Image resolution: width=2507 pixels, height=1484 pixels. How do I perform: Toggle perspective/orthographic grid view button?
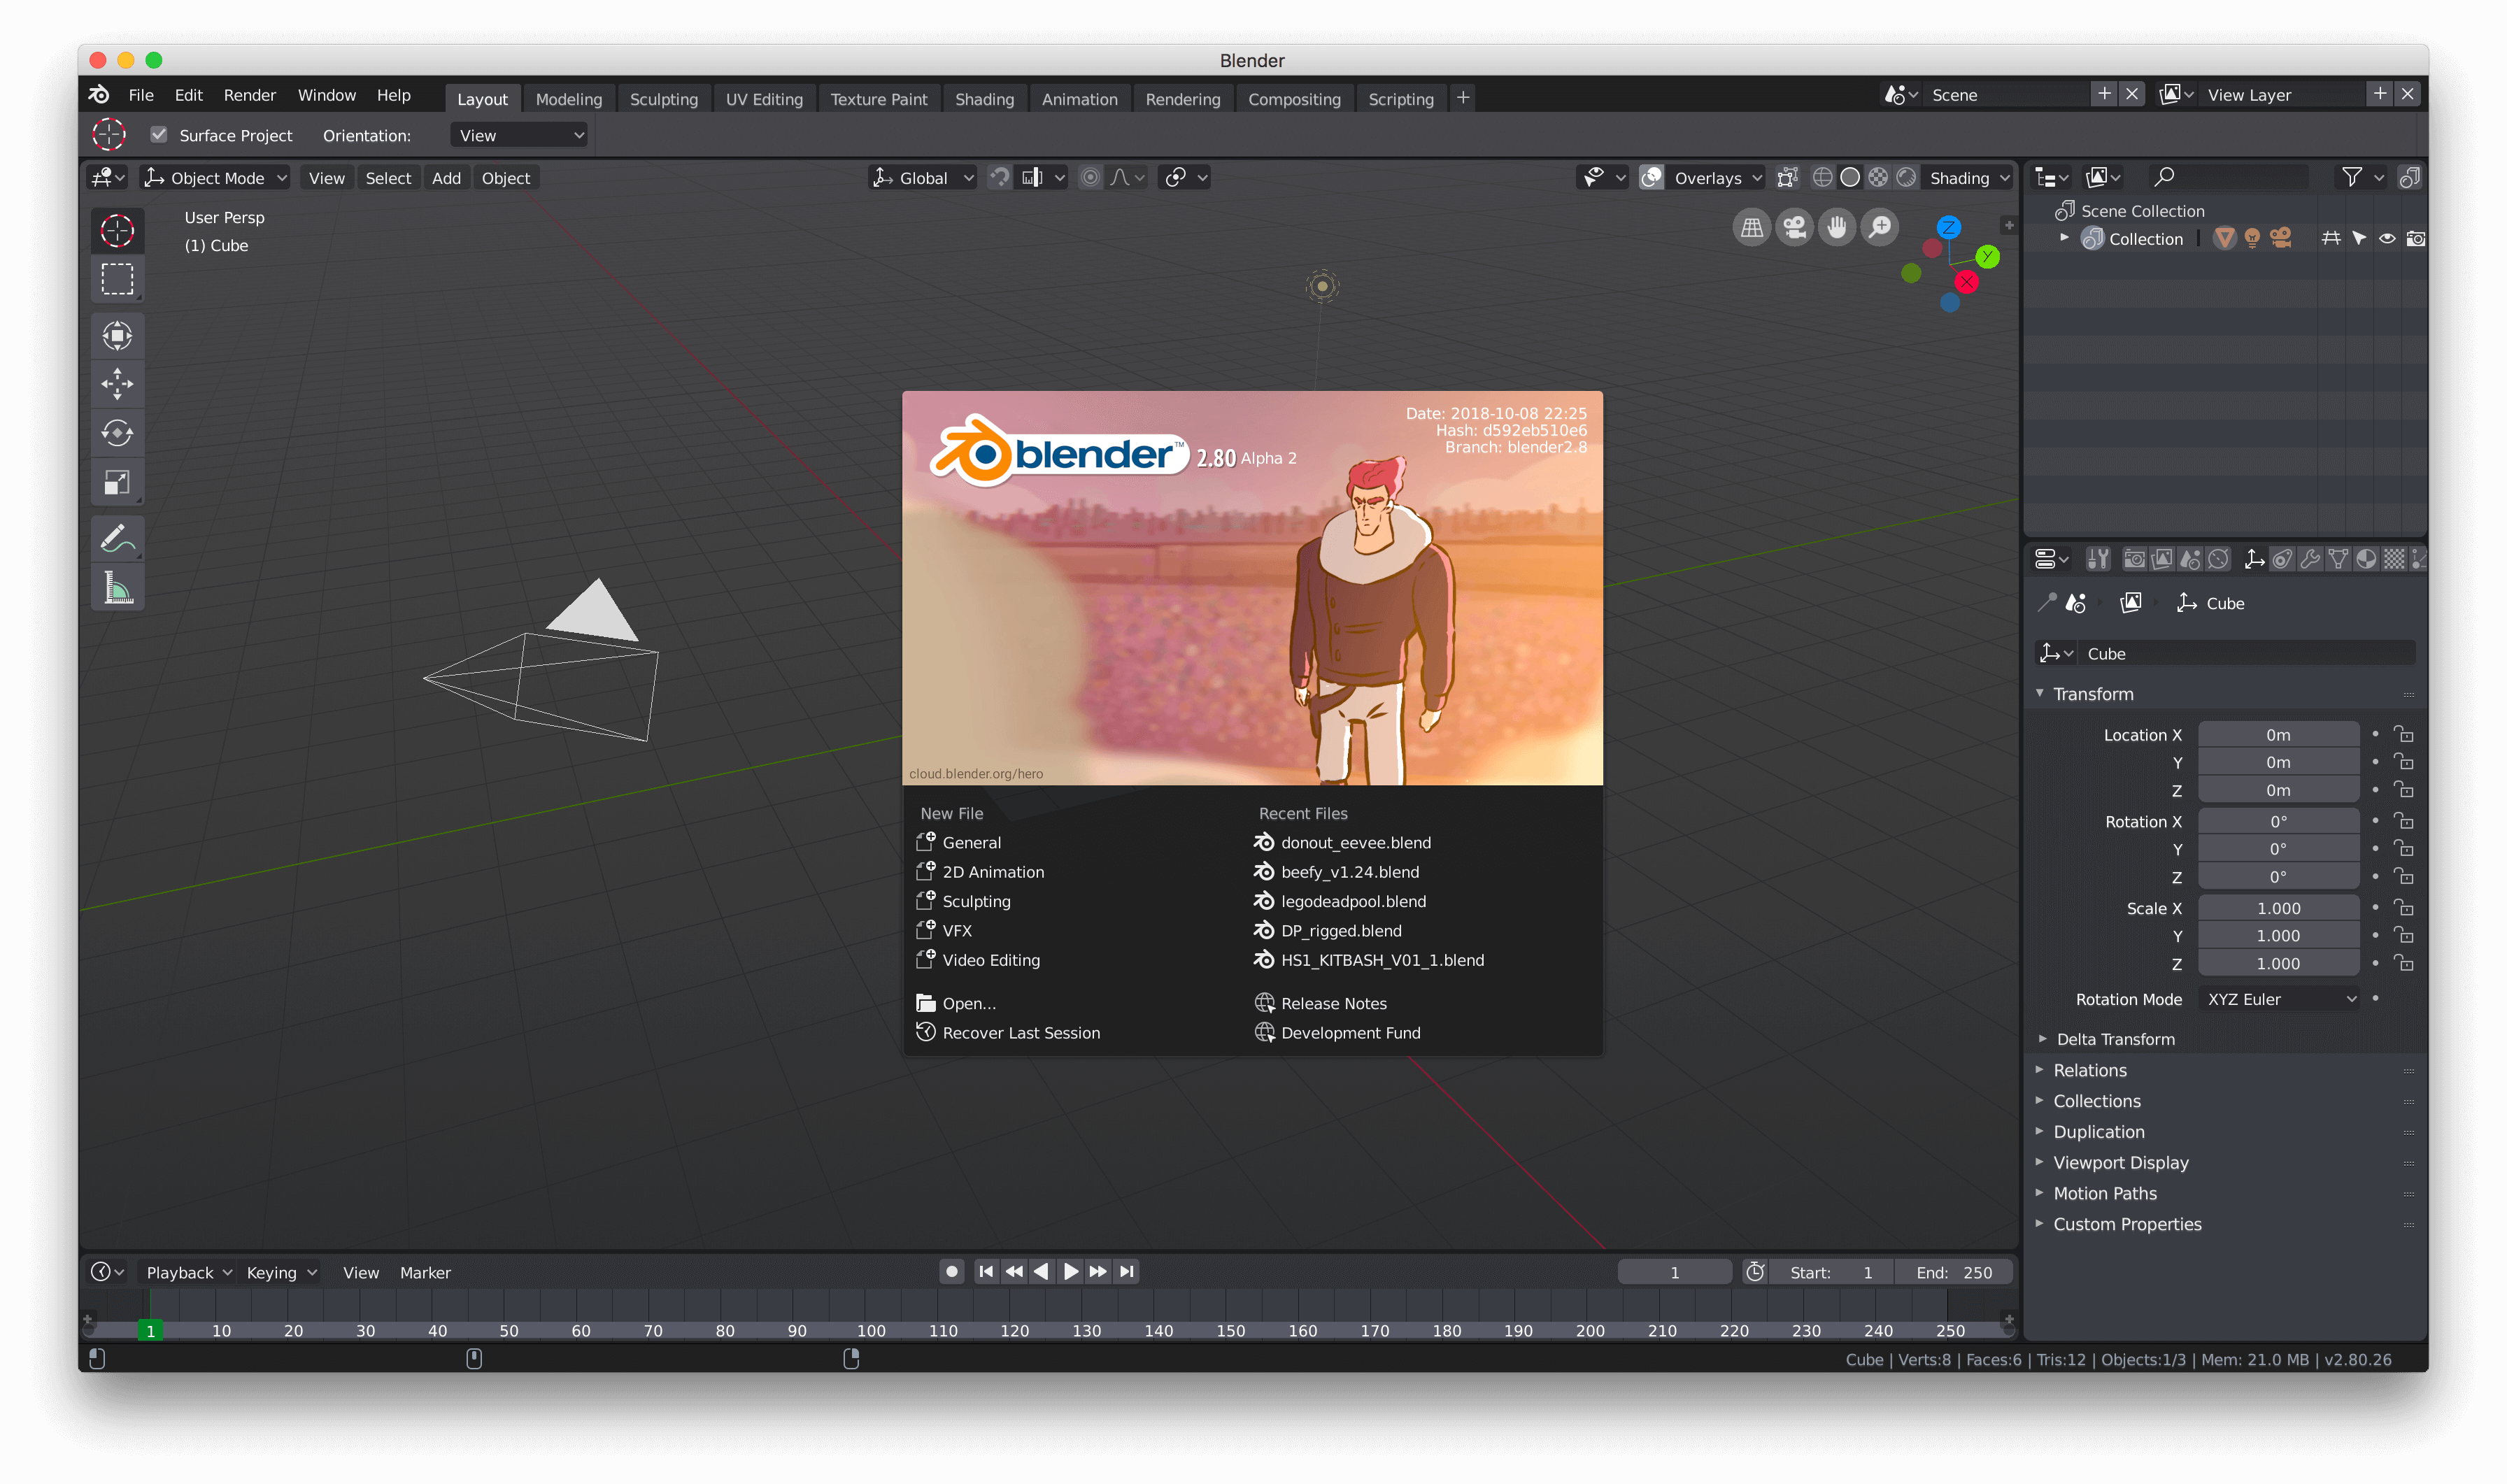[x=1751, y=228]
